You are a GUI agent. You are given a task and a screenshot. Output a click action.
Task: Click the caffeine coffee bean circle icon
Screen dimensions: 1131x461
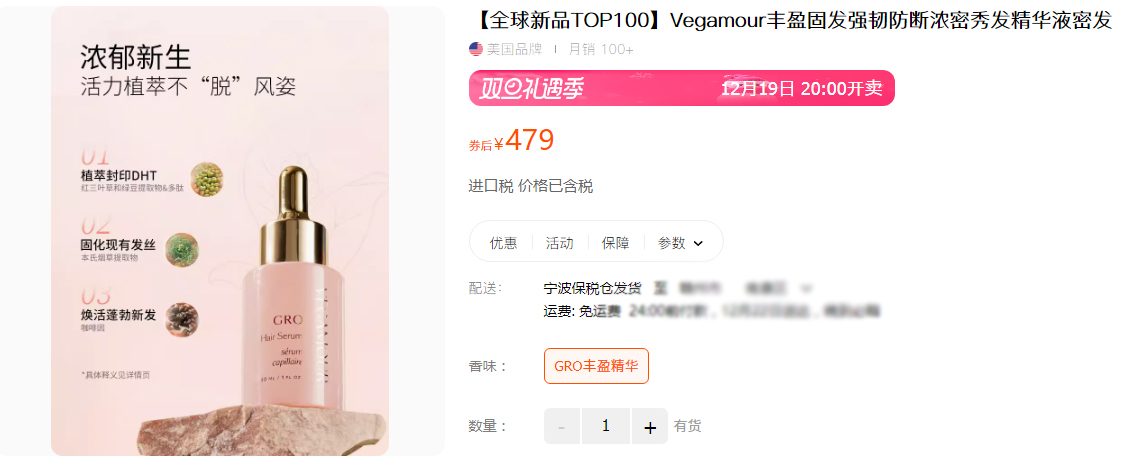(x=182, y=319)
